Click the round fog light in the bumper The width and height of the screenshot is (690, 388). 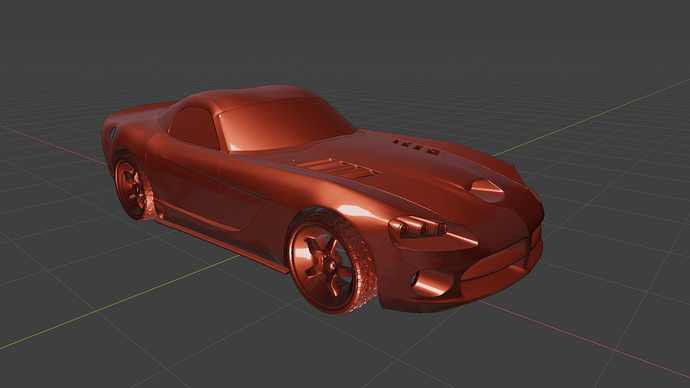tap(432, 282)
